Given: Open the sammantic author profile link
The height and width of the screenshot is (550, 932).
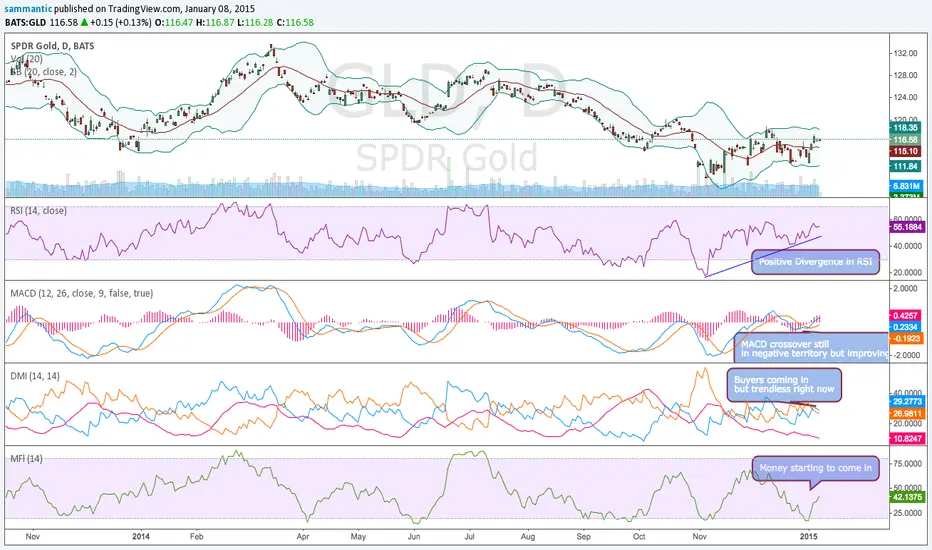Looking at the screenshot, I should click(x=27, y=9).
